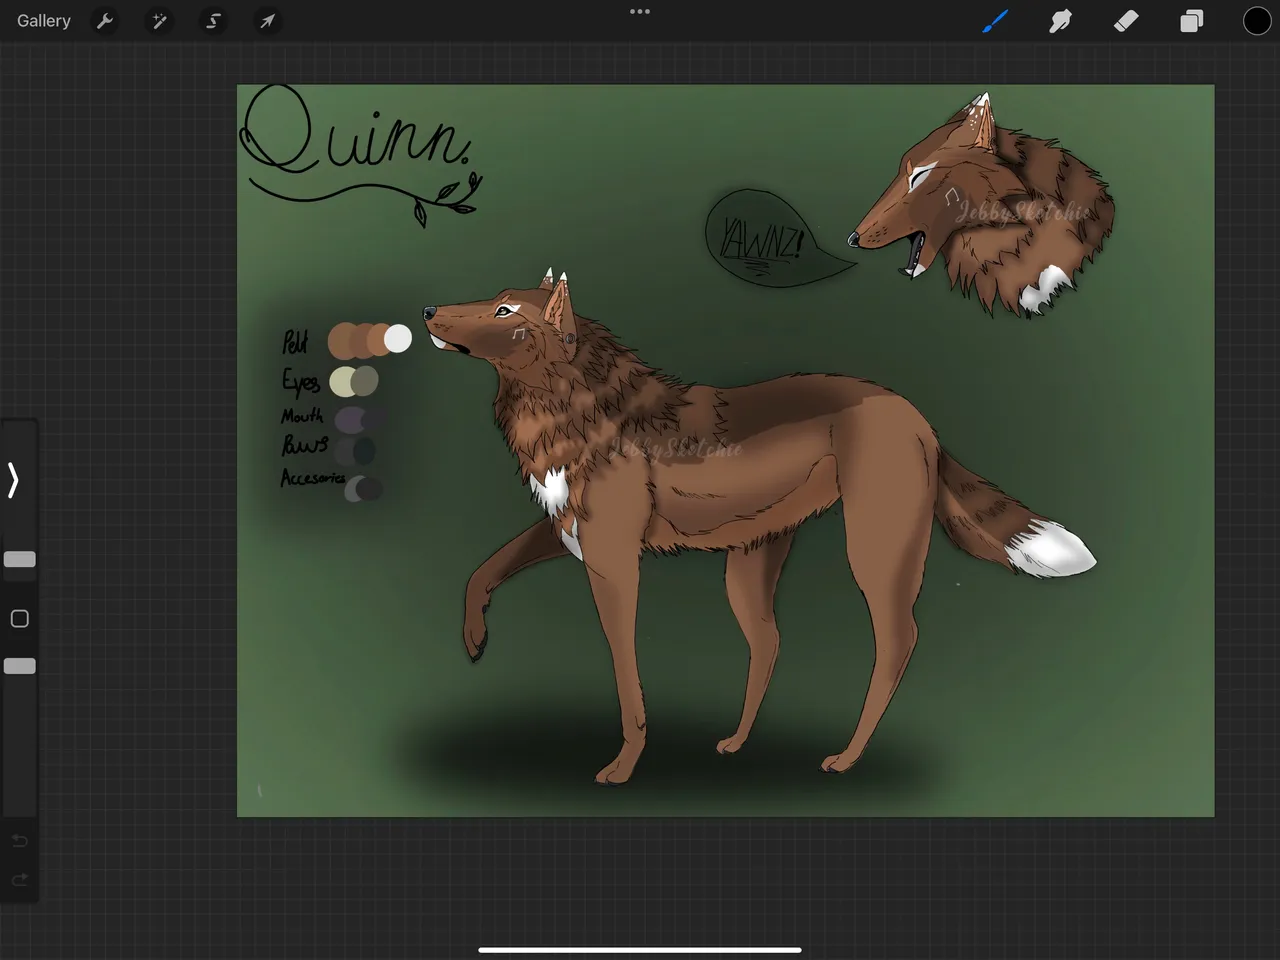
Task: Activate the Transform arrow tool
Action: (267, 21)
